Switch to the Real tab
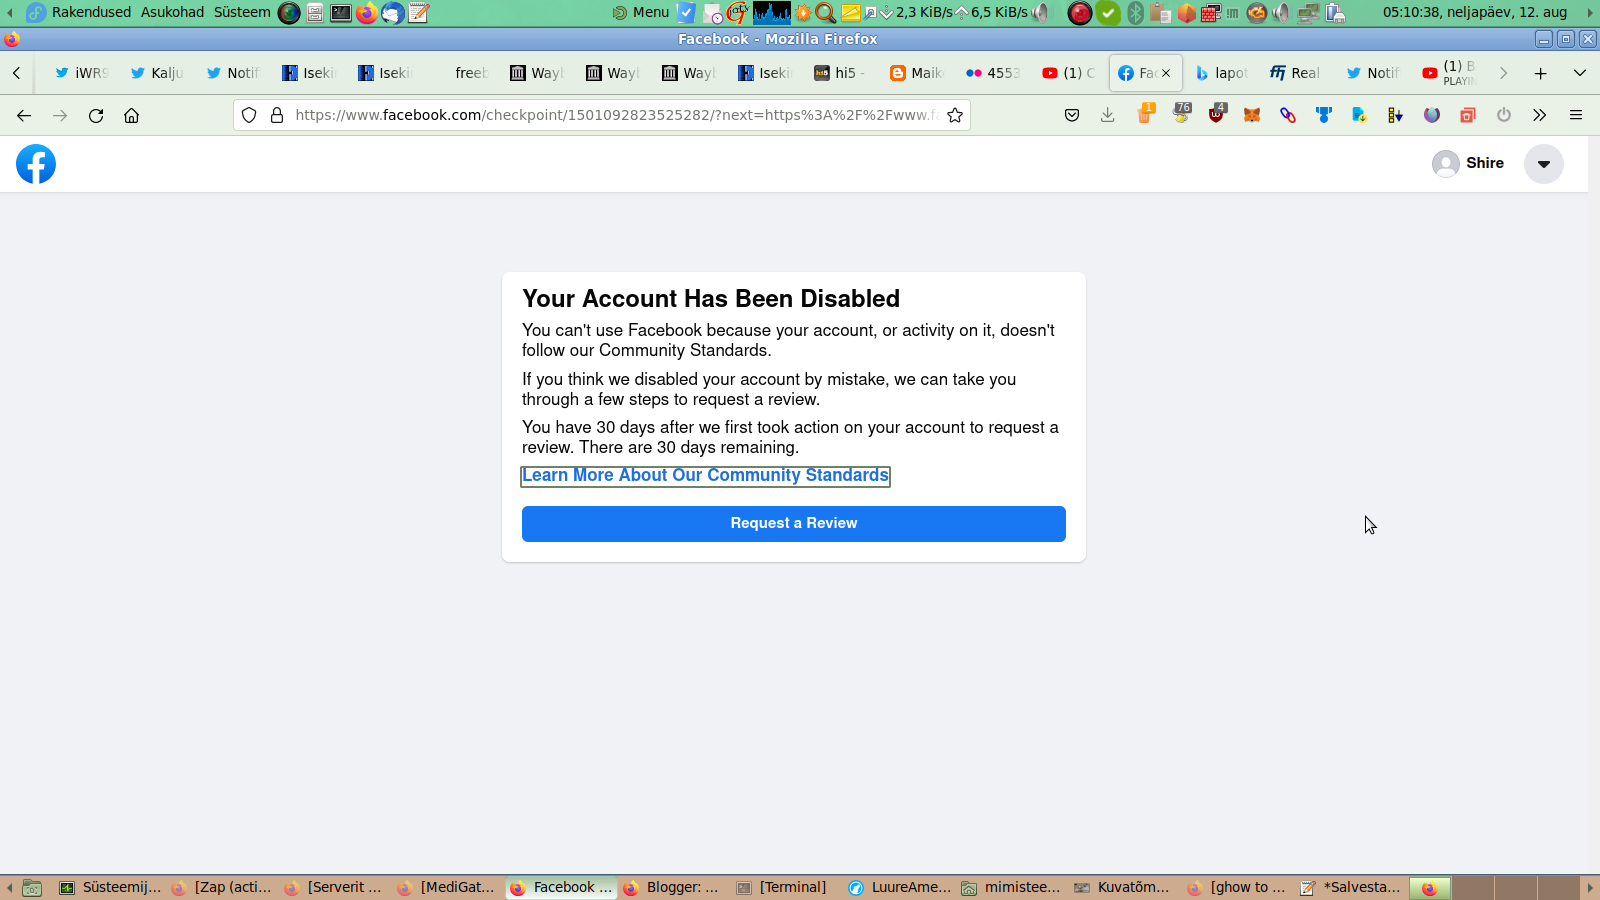Image resolution: width=1600 pixels, height=900 pixels. [x=1297, y=73]
